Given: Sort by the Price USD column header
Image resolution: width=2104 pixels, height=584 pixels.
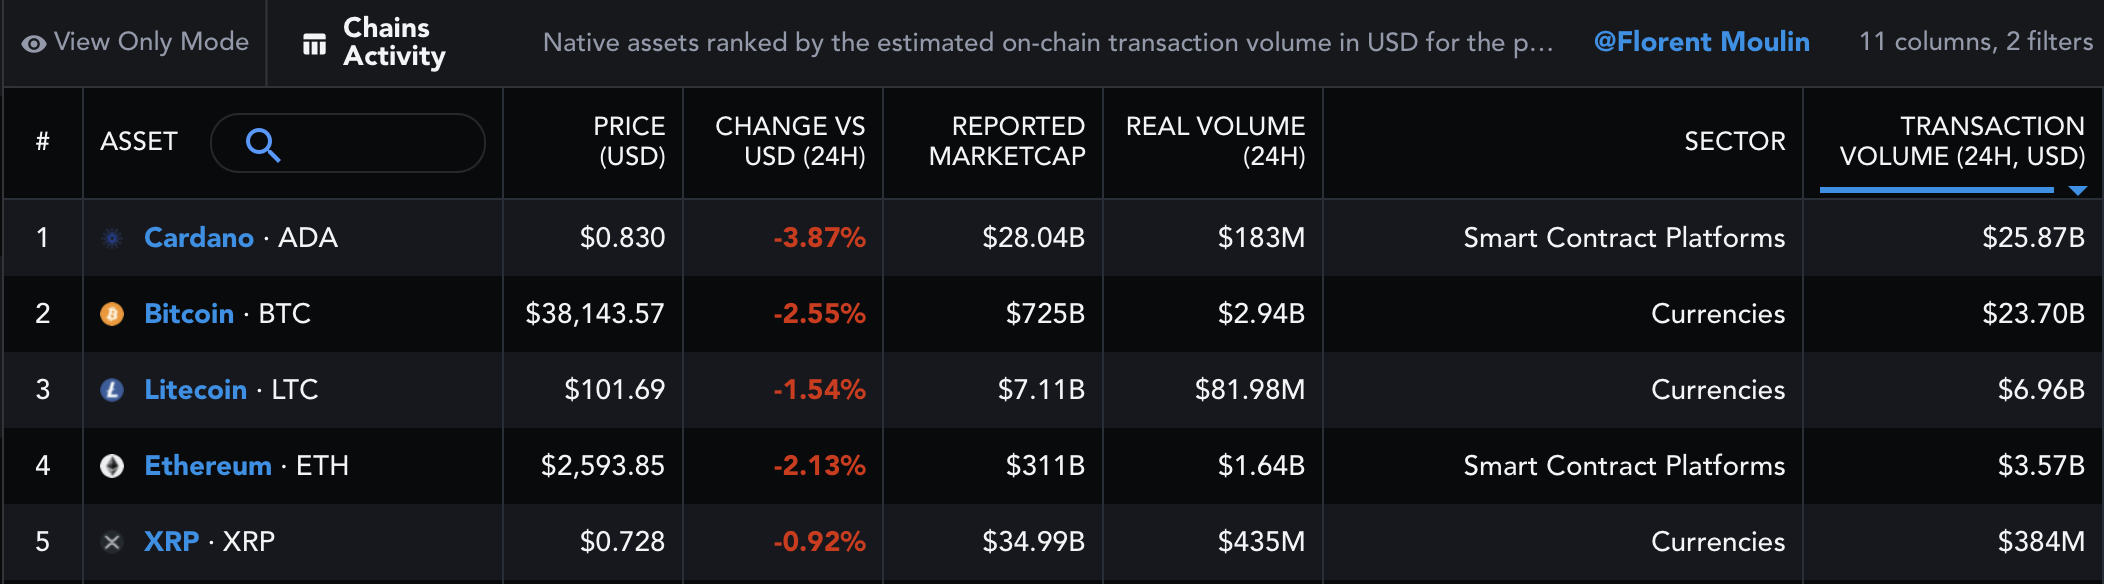Looking at the screenshot, I should click(x=629, y=141).
